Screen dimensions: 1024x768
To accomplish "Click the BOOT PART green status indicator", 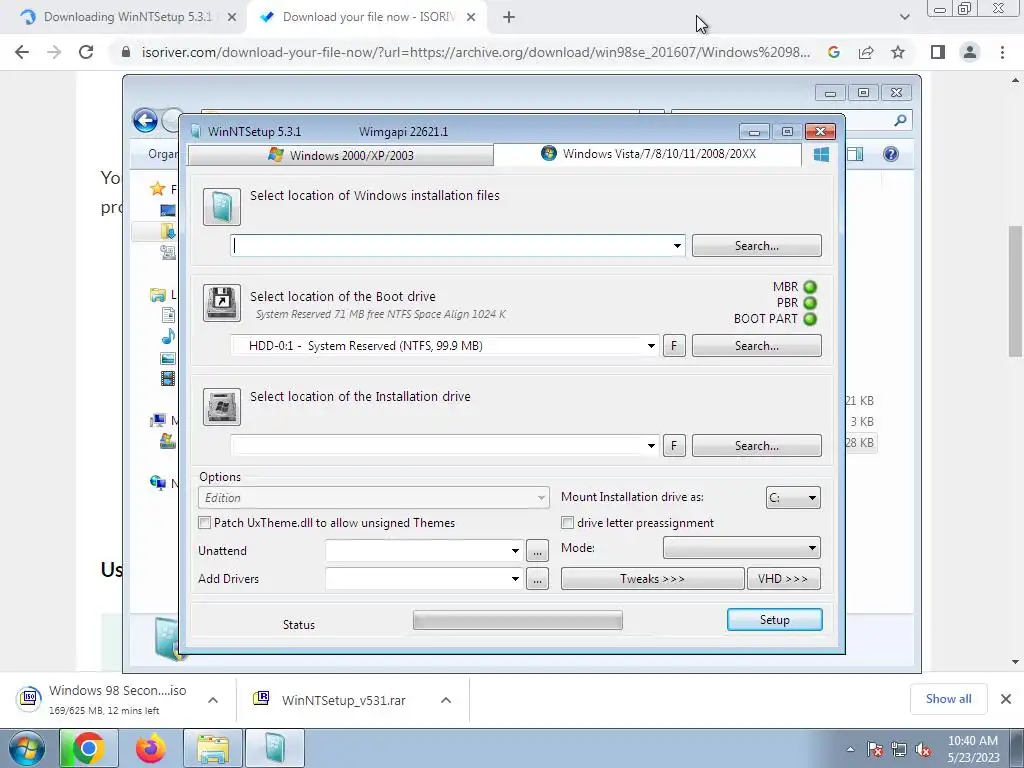I will [810, 319].
